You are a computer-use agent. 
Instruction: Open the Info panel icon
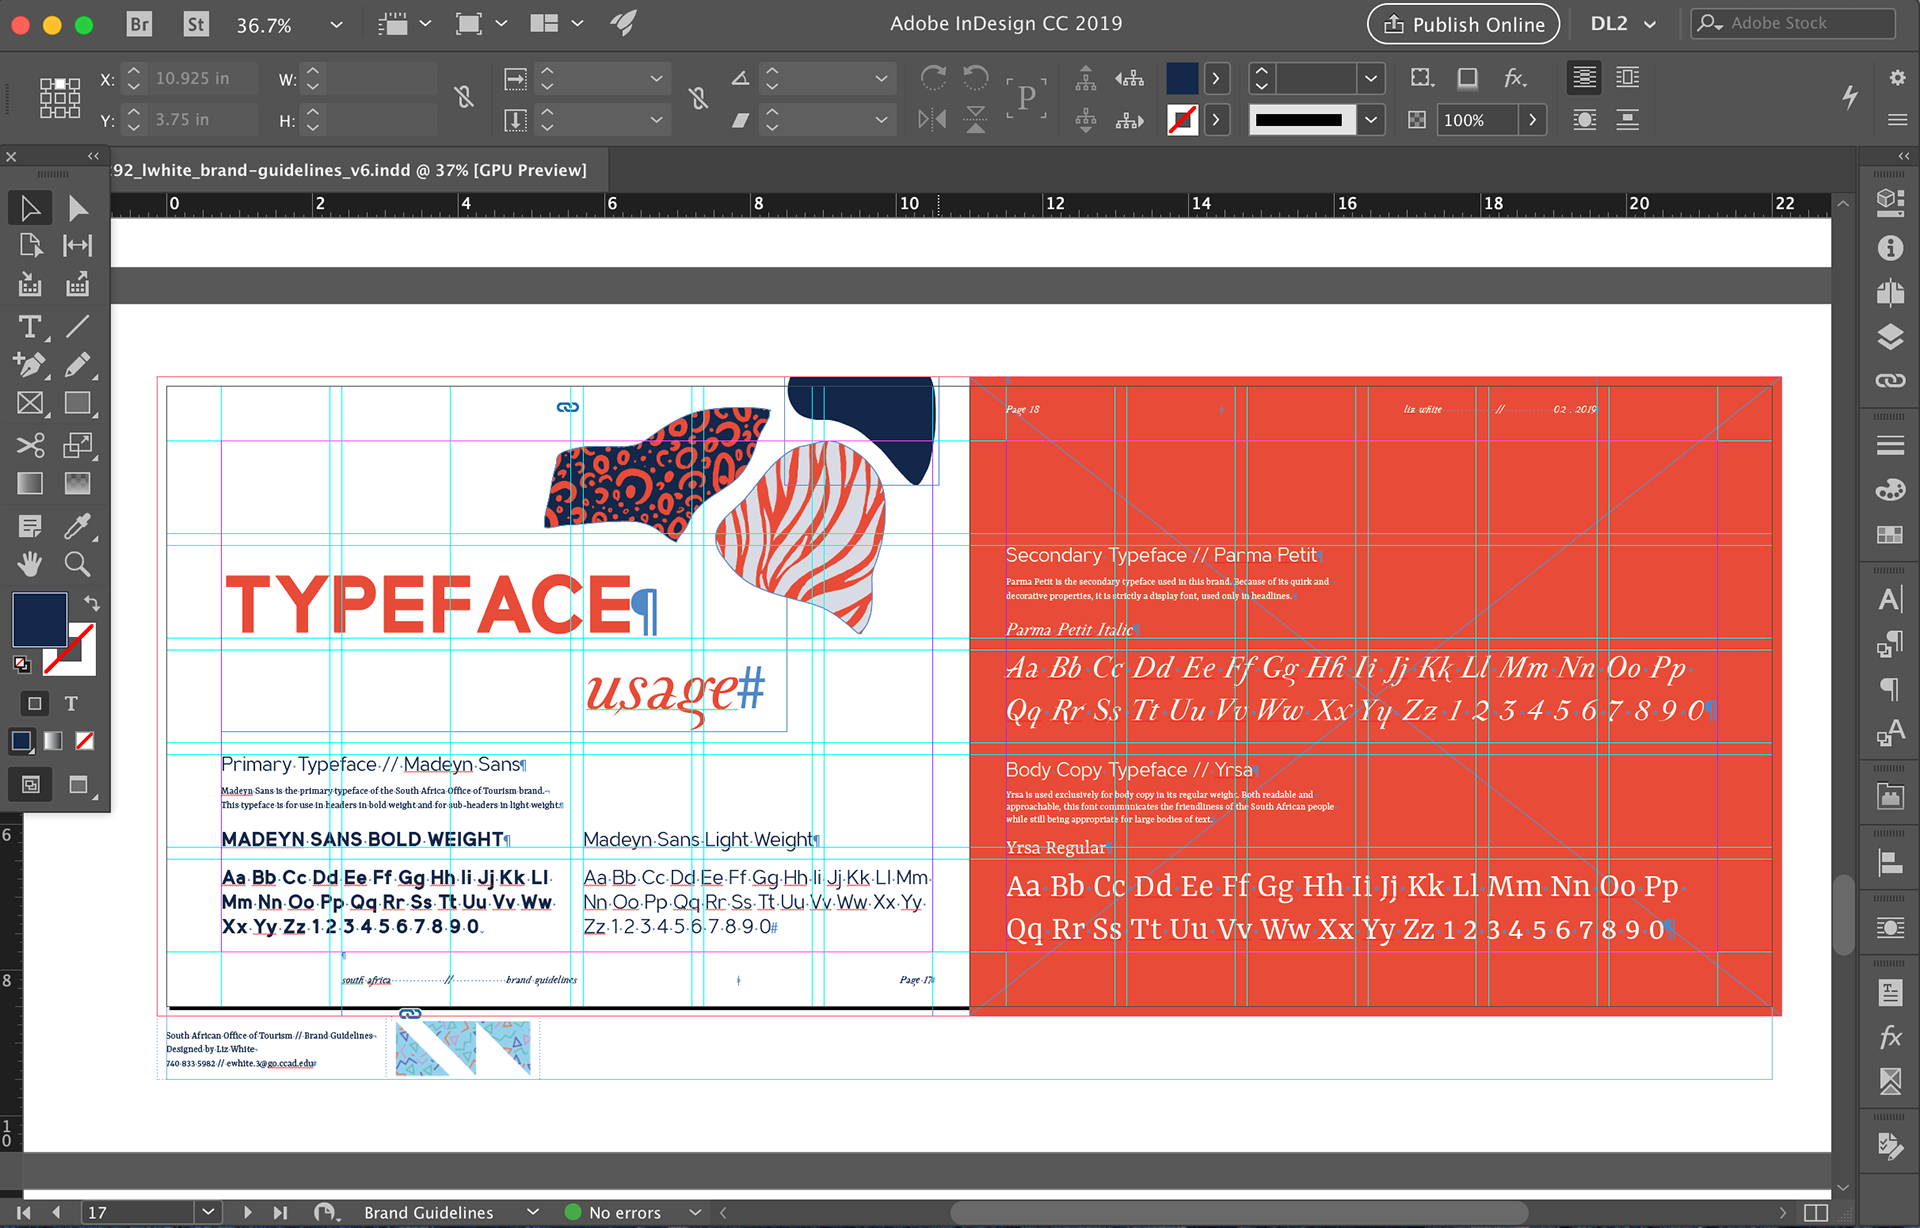(x=1889, y=248)
